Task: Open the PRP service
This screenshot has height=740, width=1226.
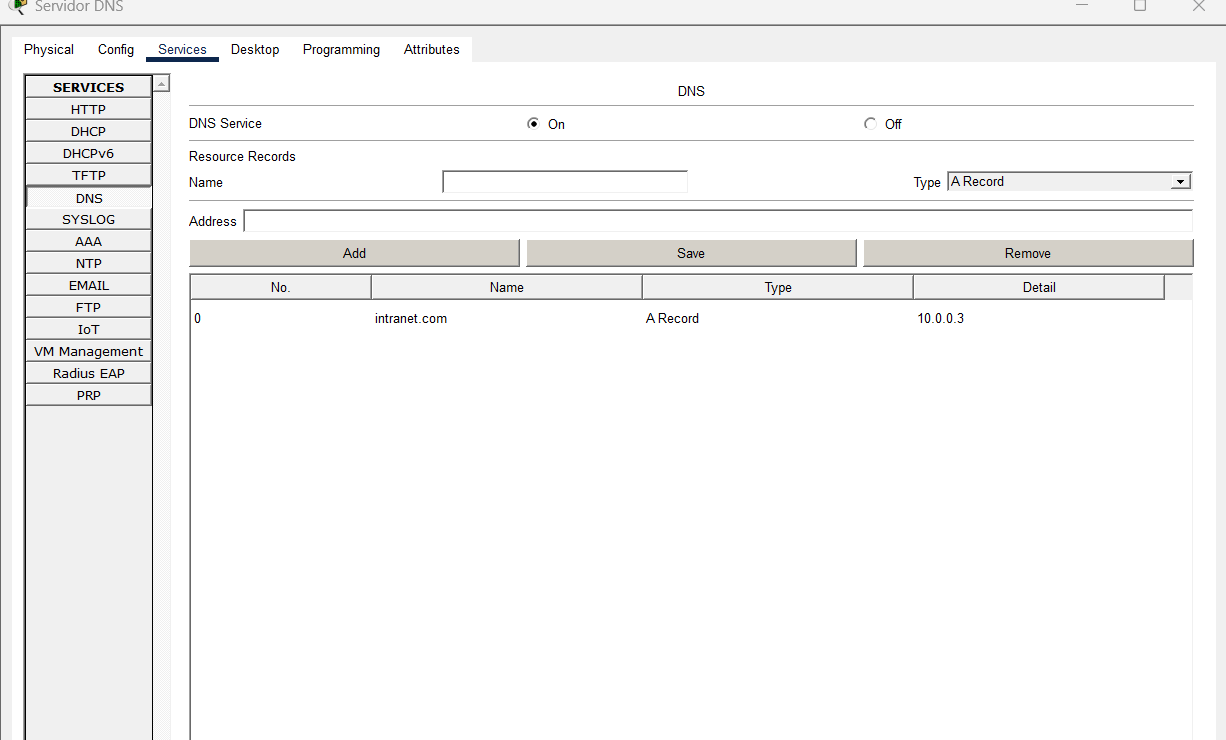Action: (x=88, y=395)
